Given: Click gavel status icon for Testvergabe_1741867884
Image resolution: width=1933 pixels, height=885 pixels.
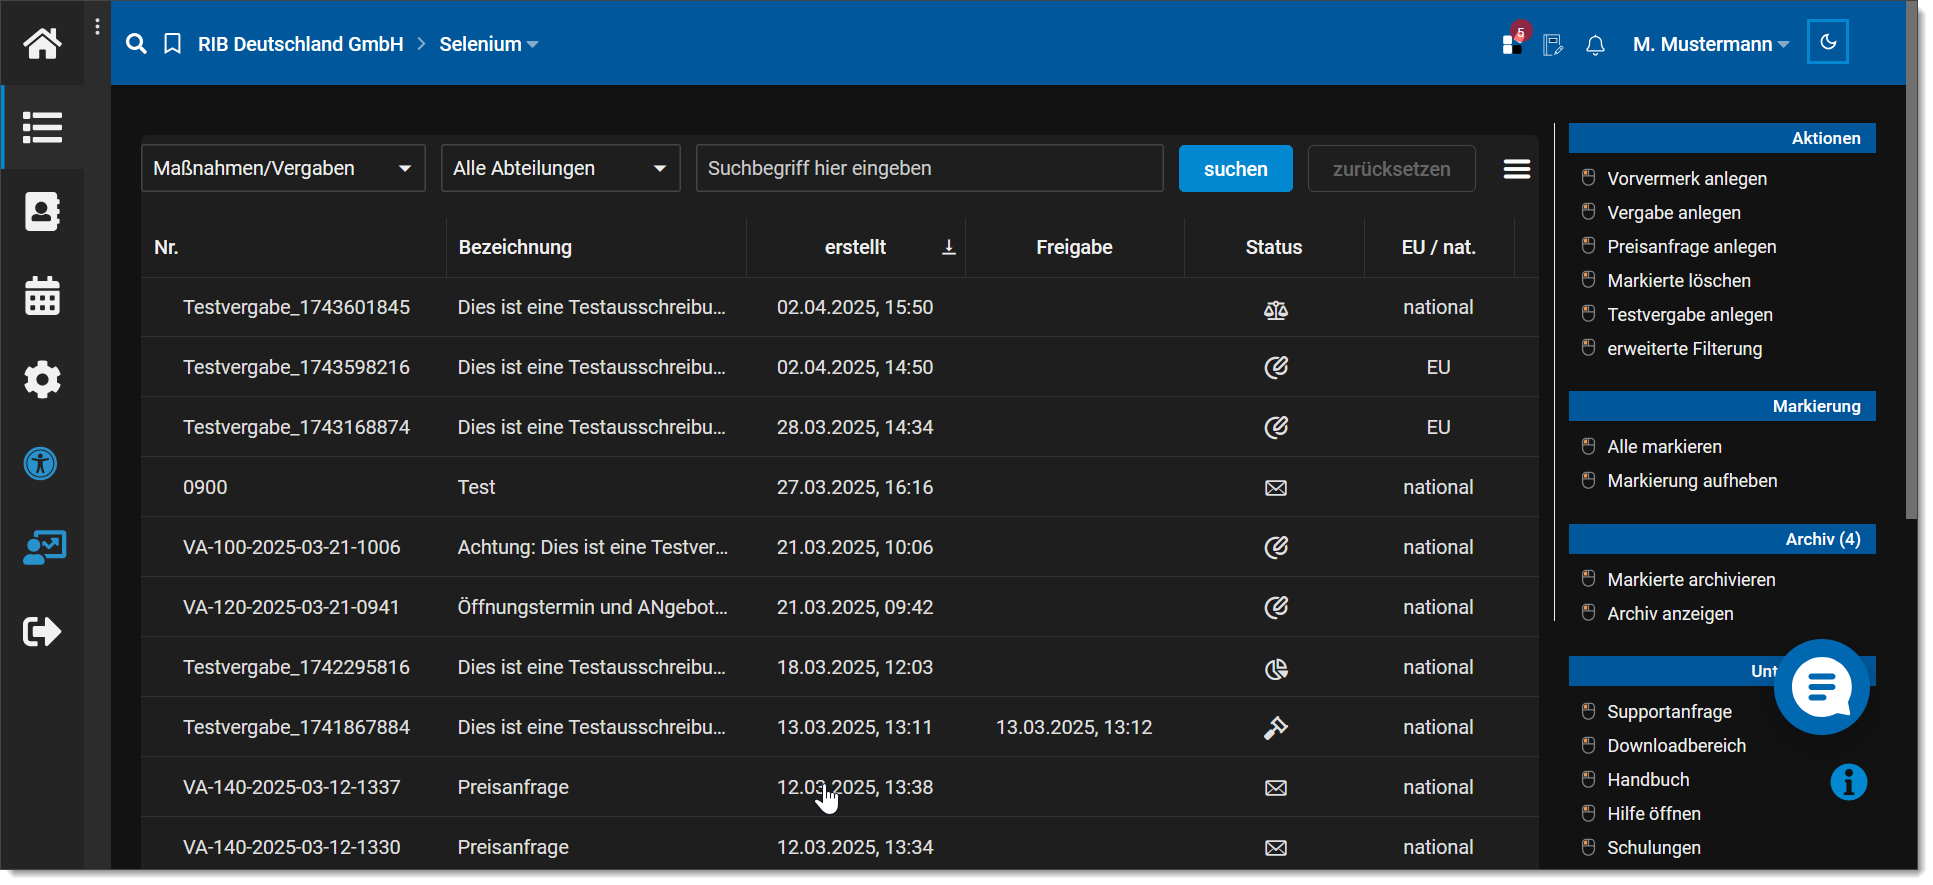Looking at the screenshot, I should 1276,728.
